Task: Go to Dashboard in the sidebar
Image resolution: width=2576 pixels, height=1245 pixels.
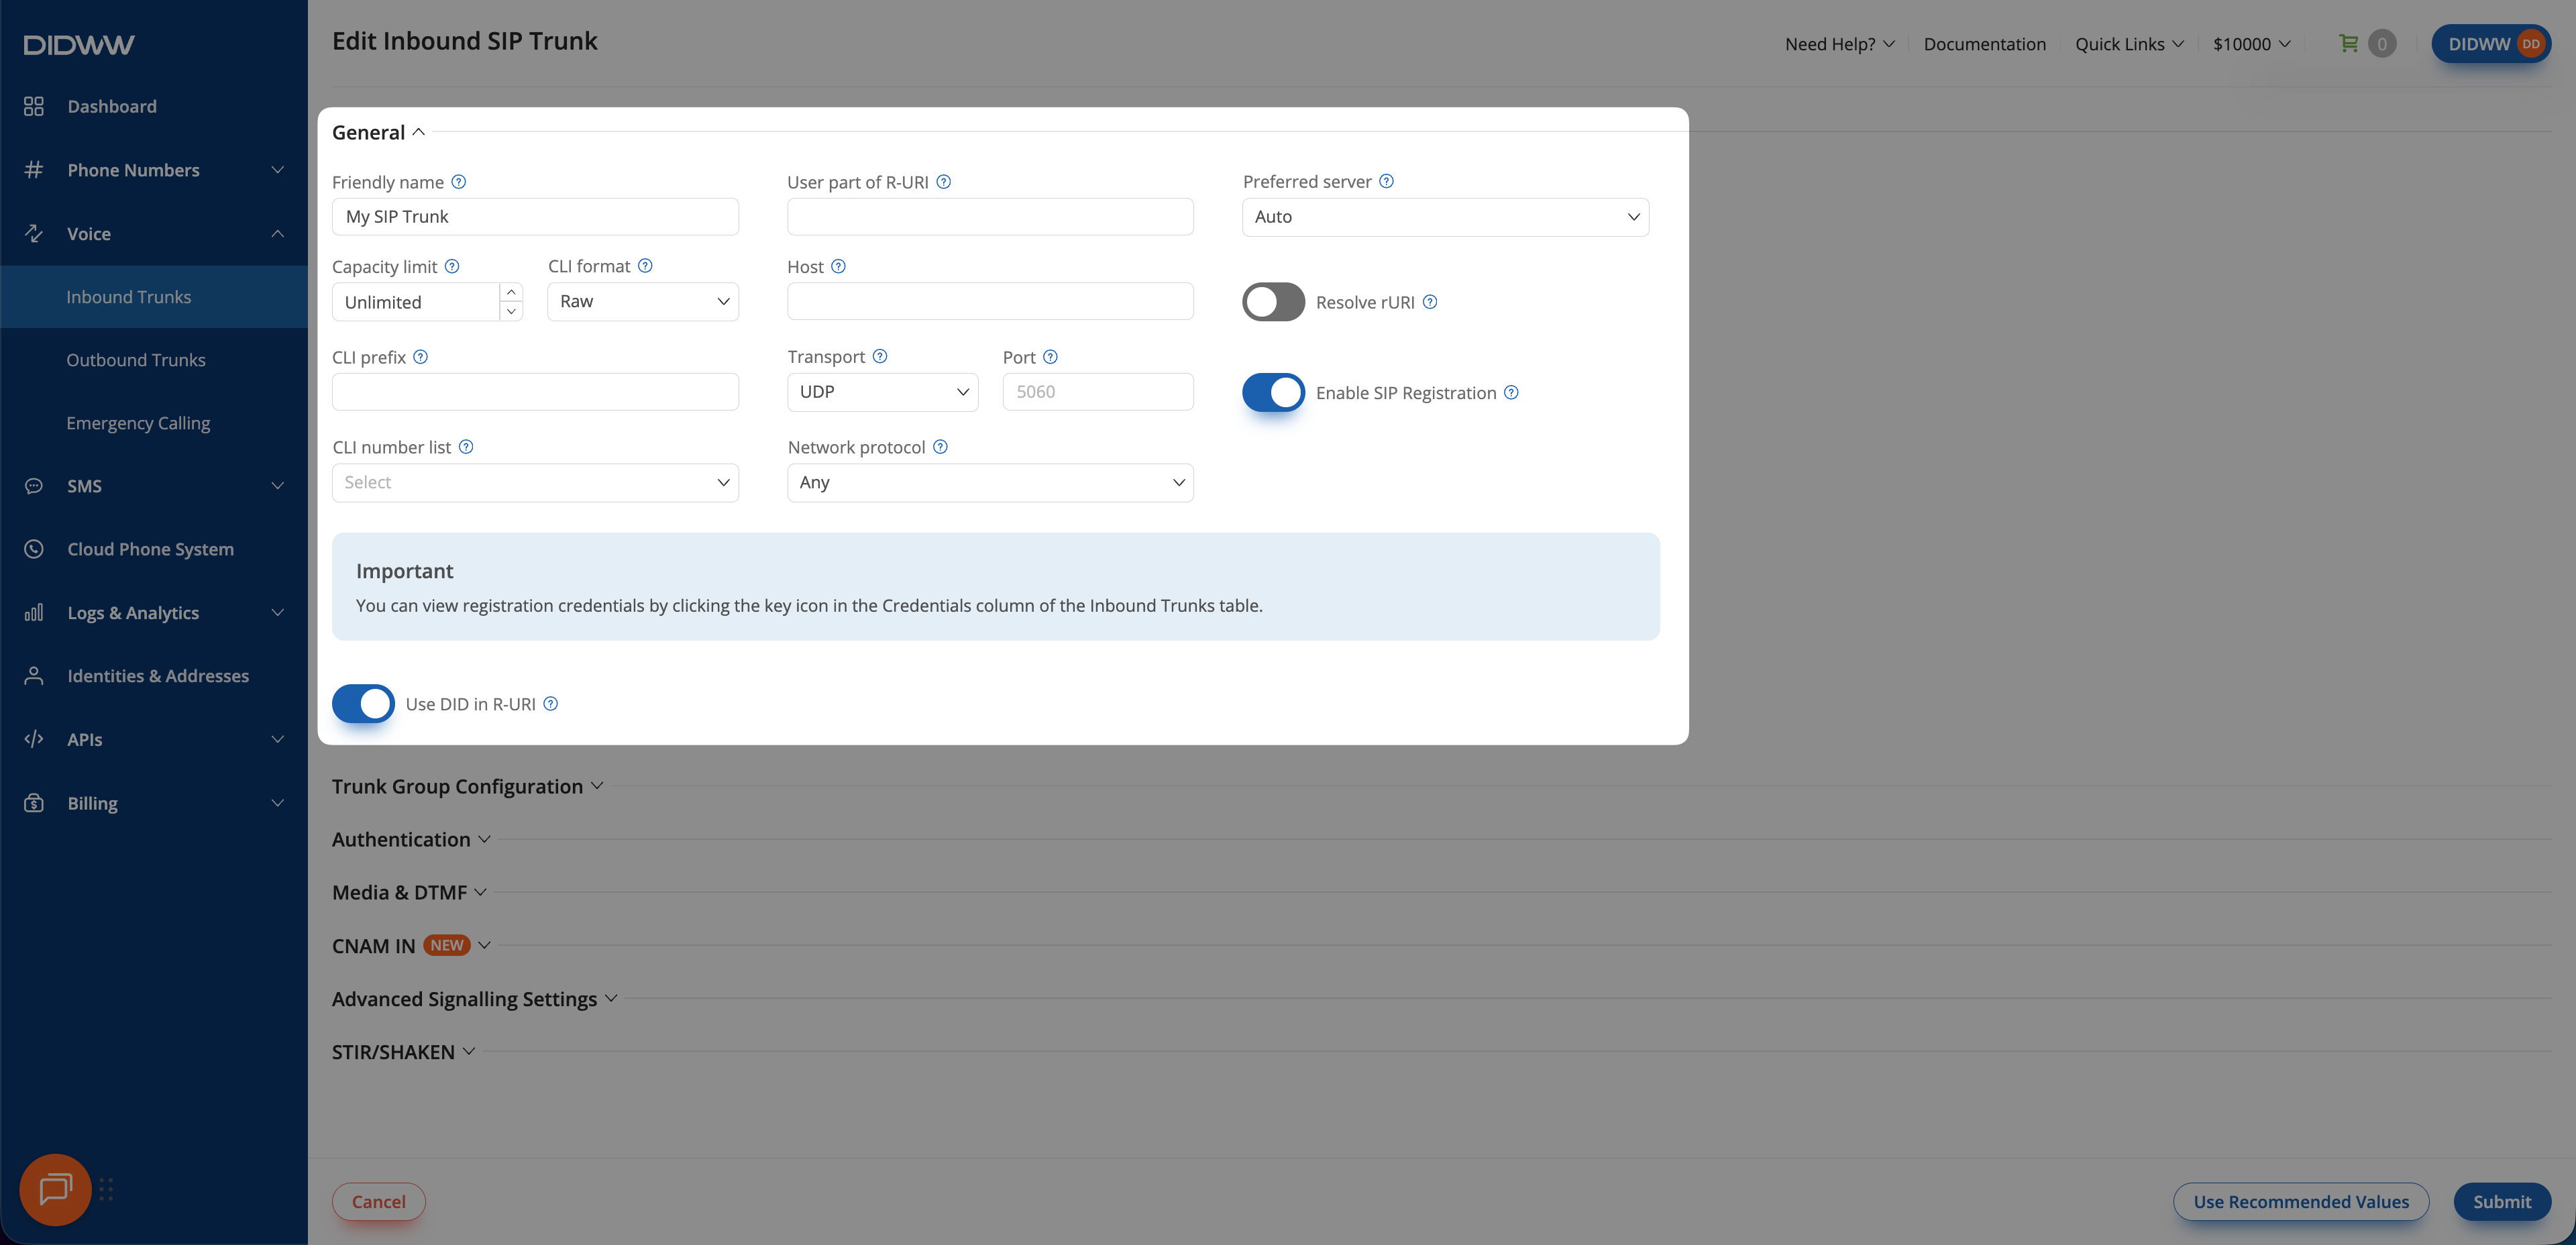Action: pos(112,106)
